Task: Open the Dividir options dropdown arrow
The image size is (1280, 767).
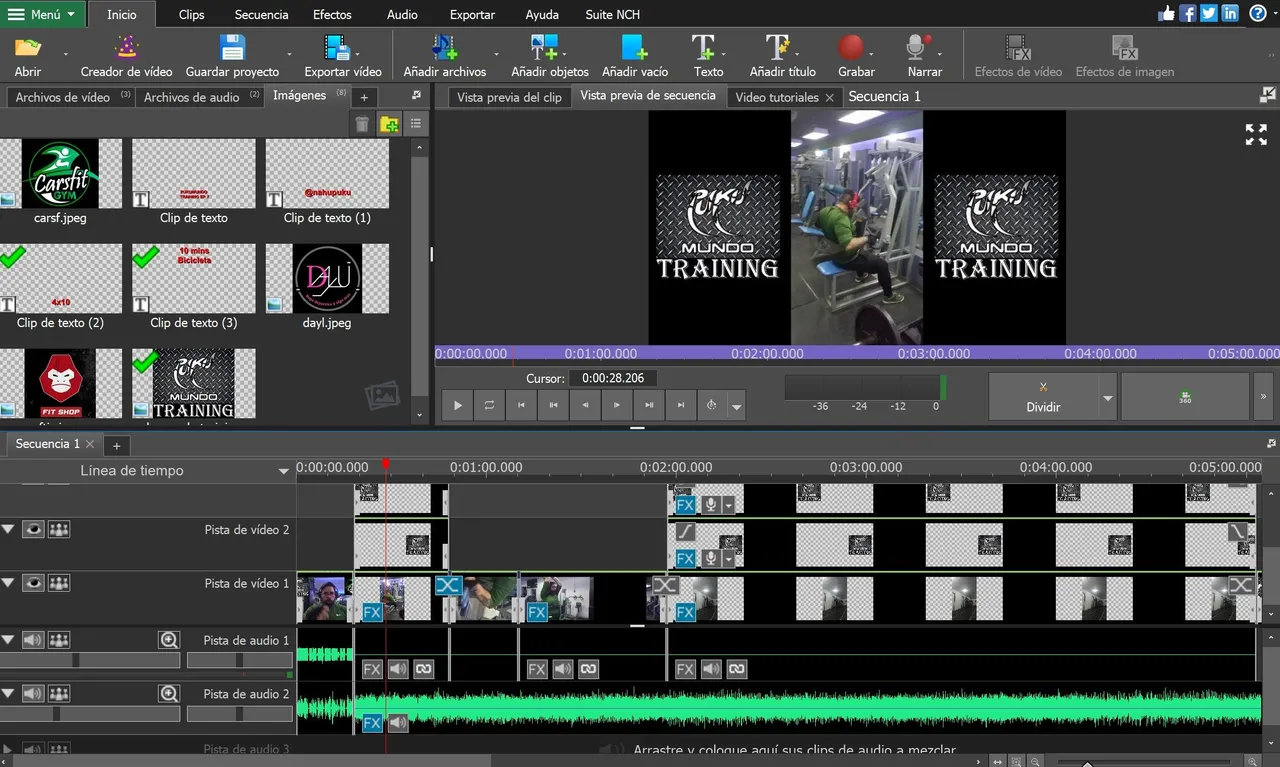Action: click(1108, 398)
